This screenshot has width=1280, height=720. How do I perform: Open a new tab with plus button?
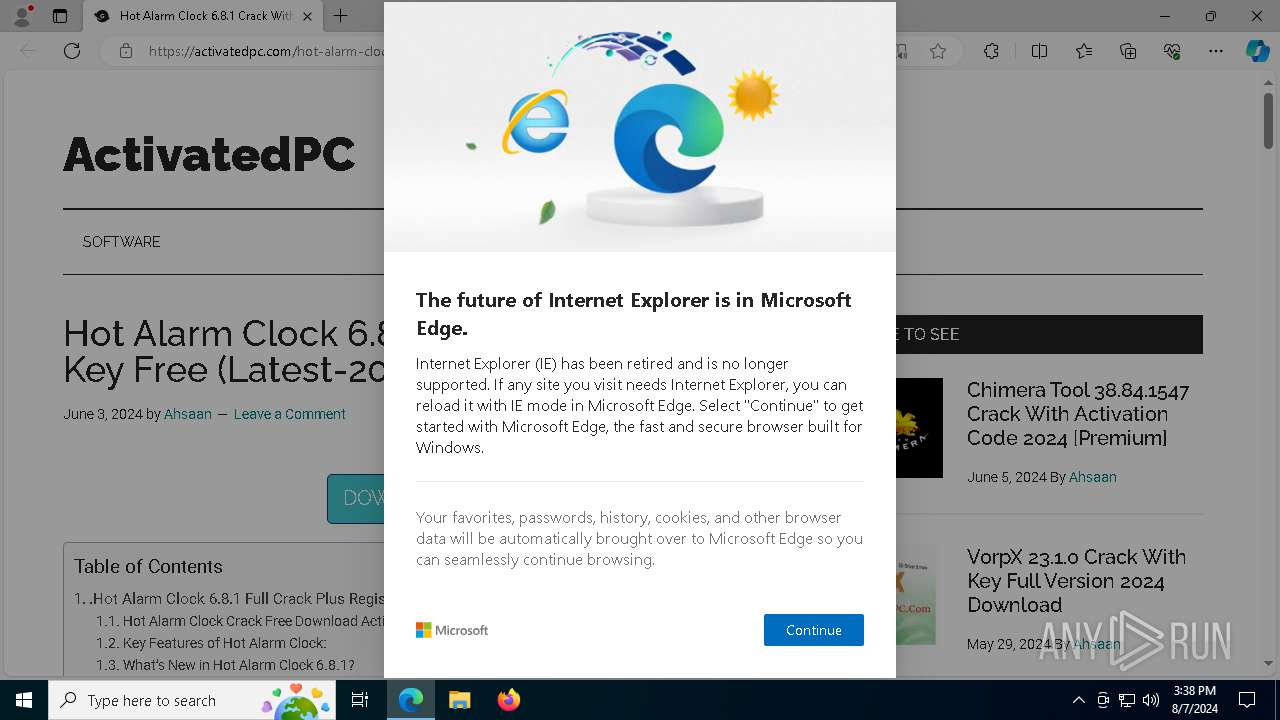coord(340,16)
